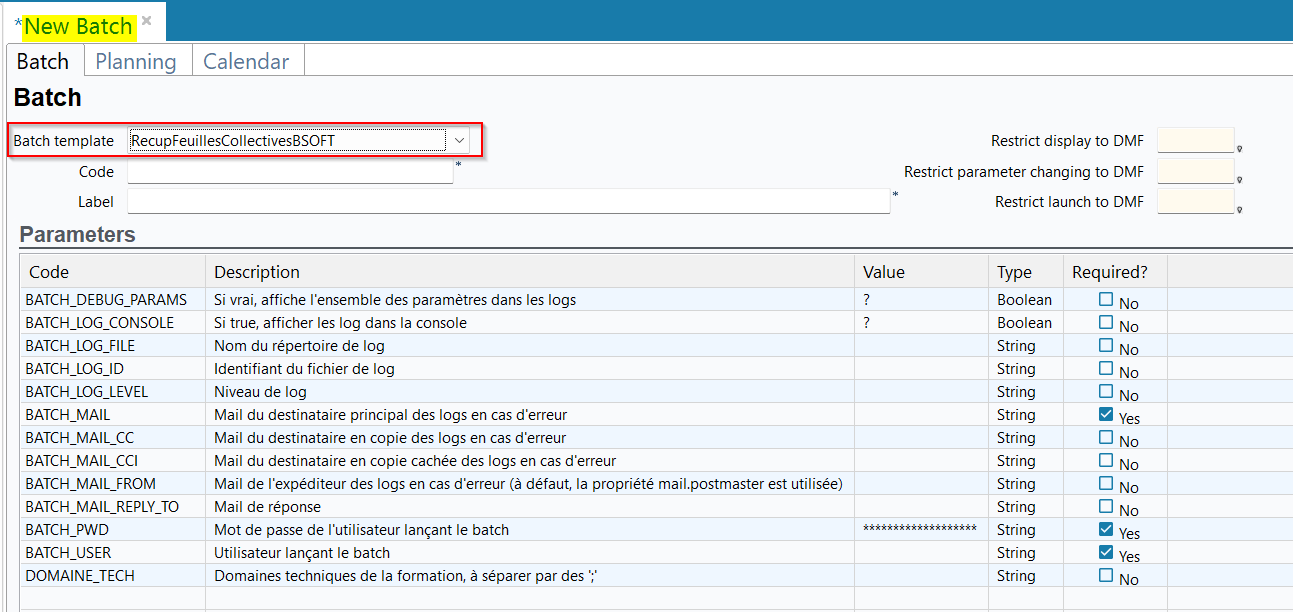Click the Restrict display to DMF field
Screen dimensions: 1293x612
(x=1195, y=141)
